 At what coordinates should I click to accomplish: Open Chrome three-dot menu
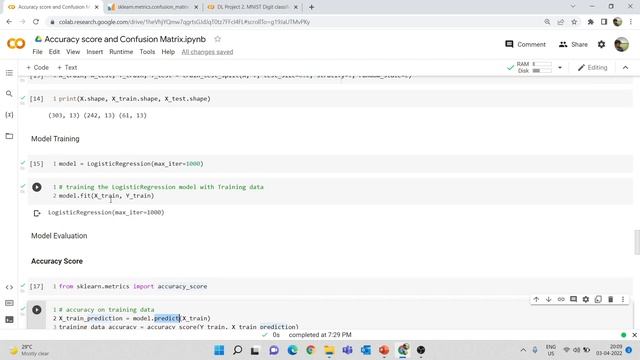tap(631, 22)
